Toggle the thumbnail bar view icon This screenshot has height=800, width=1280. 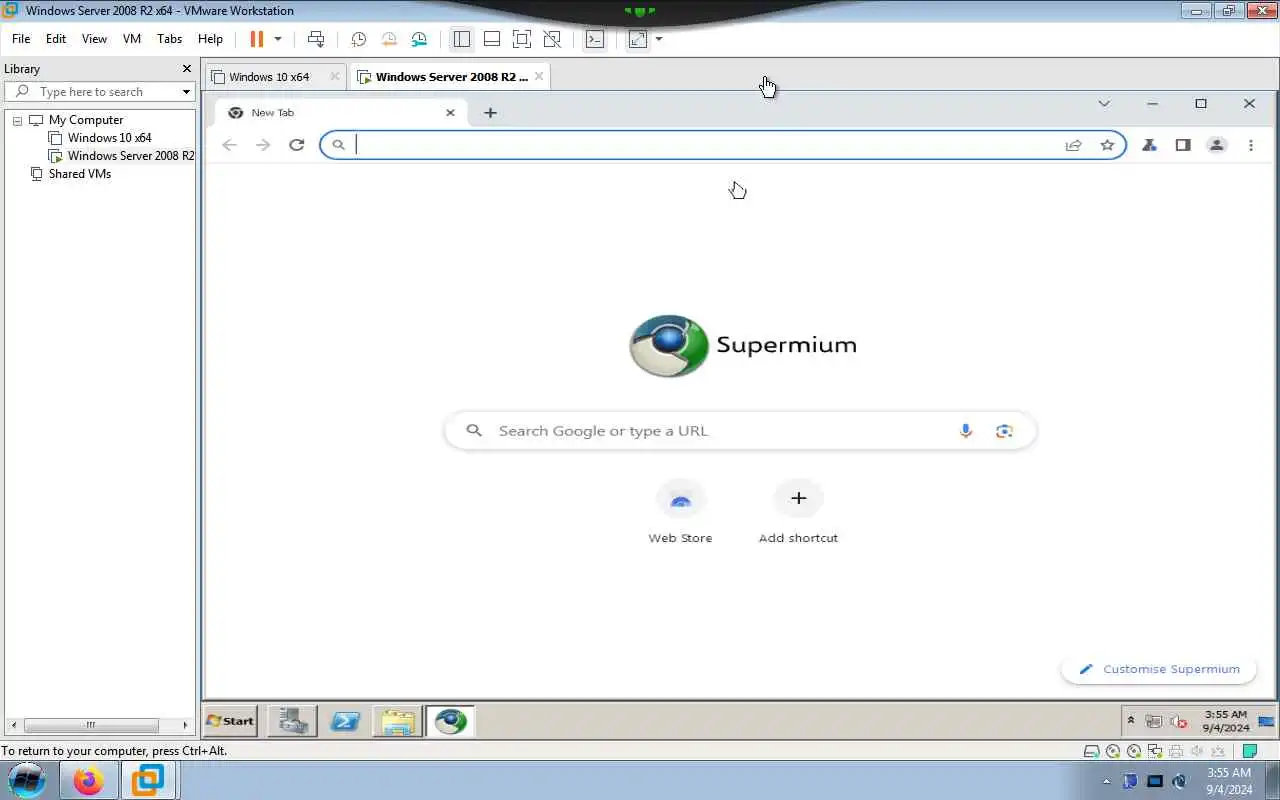(492, 39)
